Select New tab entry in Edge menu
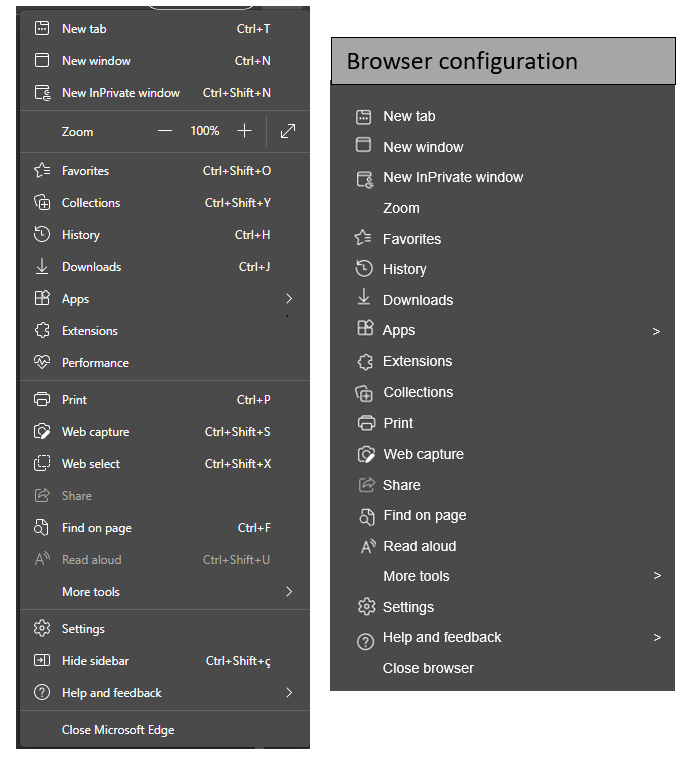 point(165,29)
